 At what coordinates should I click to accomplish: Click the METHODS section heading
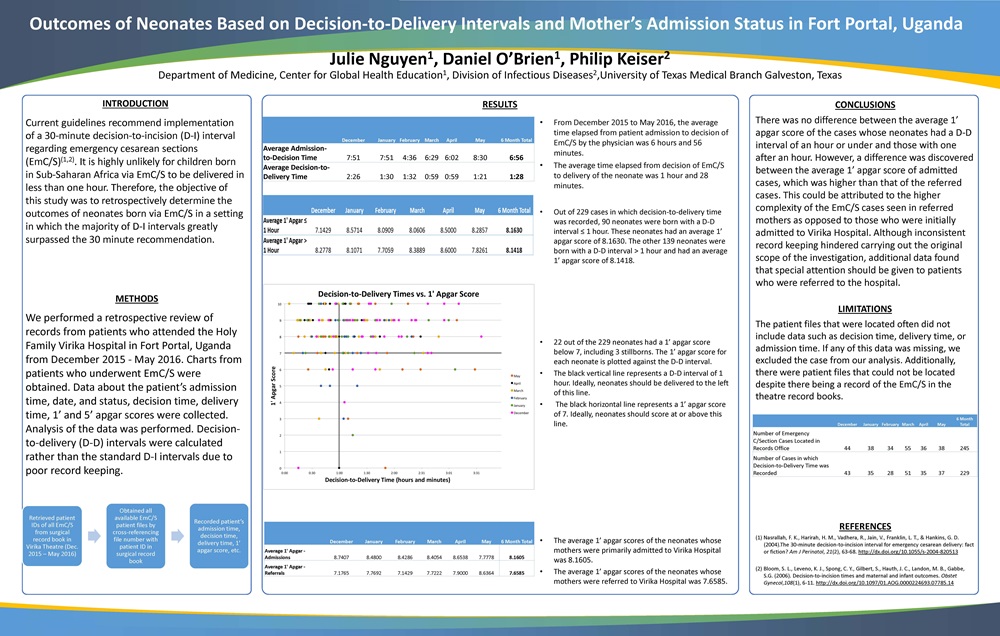pyautogui.click(x=136, y=298)
